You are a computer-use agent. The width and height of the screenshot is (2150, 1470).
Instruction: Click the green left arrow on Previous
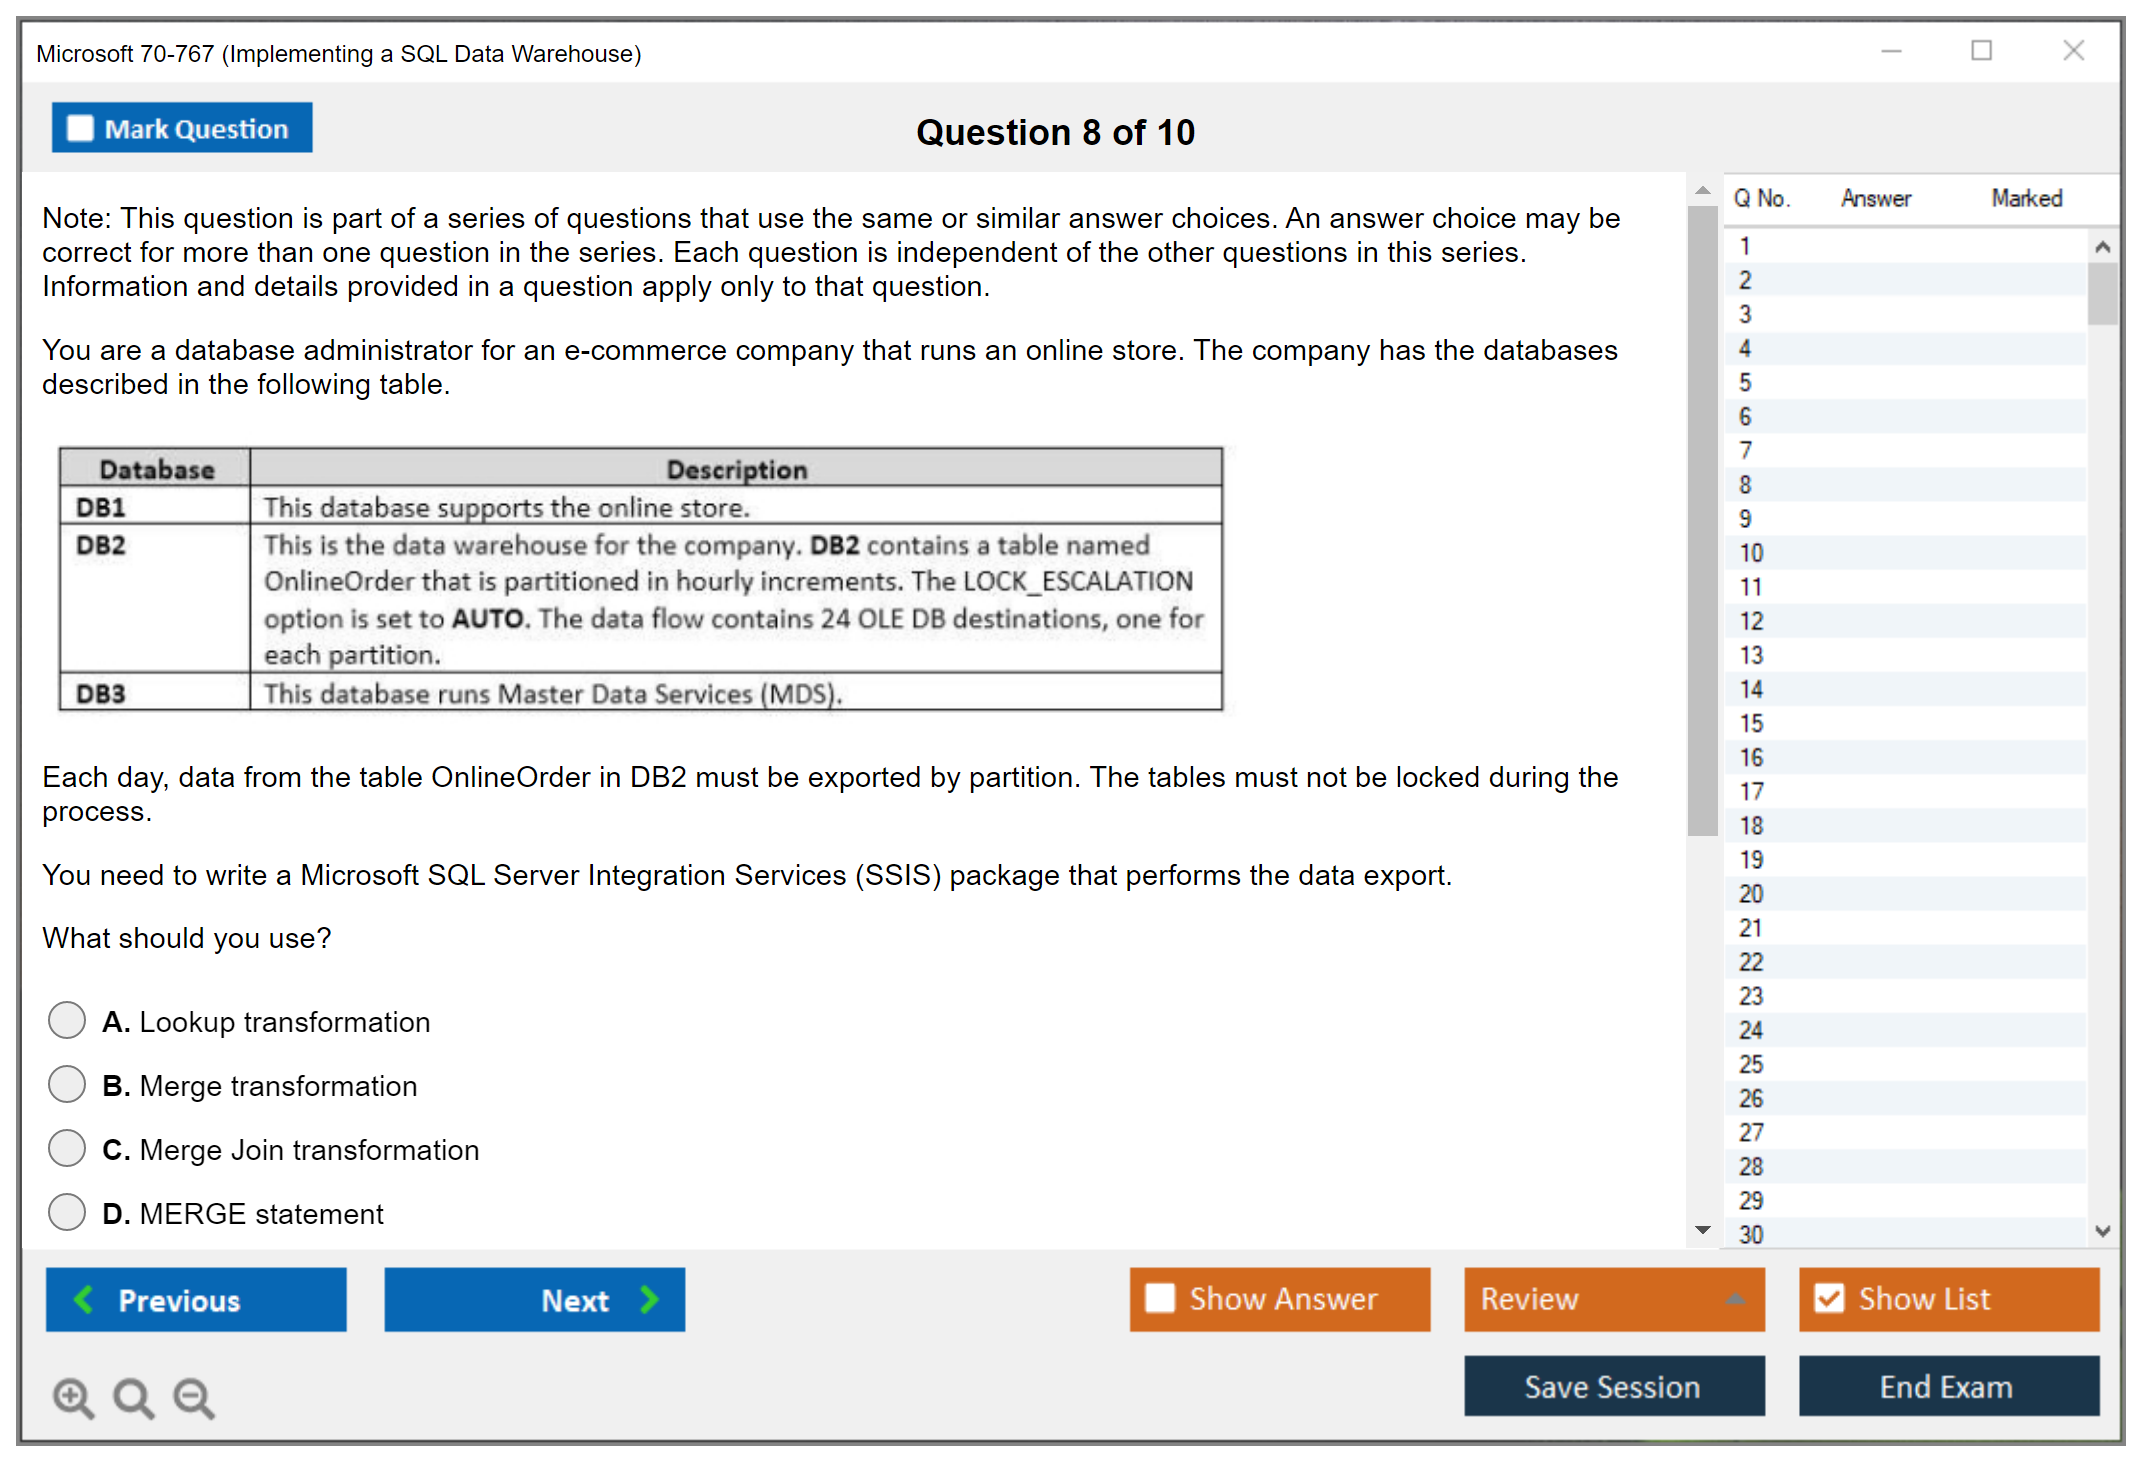coord(84,1299)
